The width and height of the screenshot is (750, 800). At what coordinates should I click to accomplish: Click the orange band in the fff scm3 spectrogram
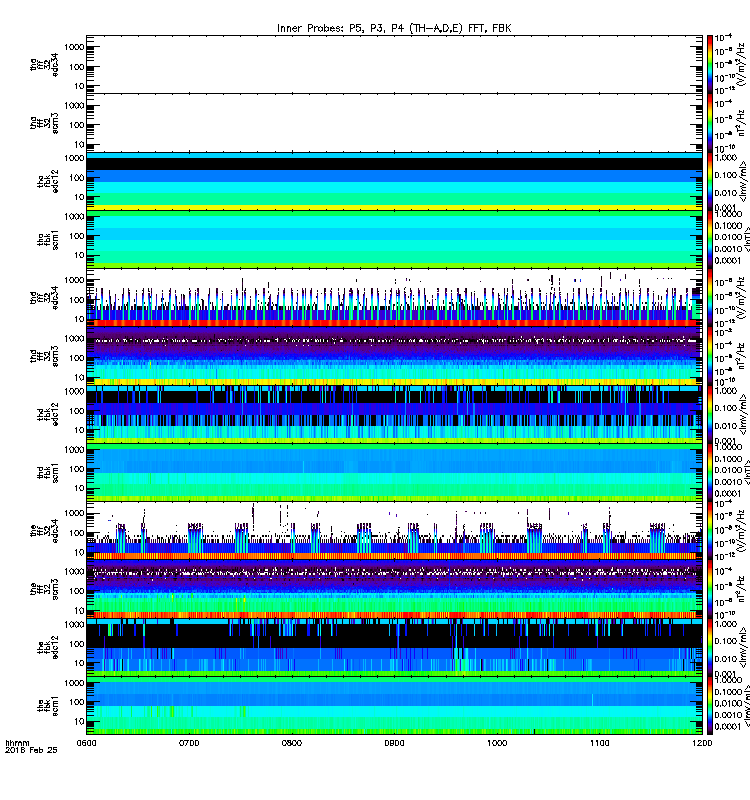394,615
